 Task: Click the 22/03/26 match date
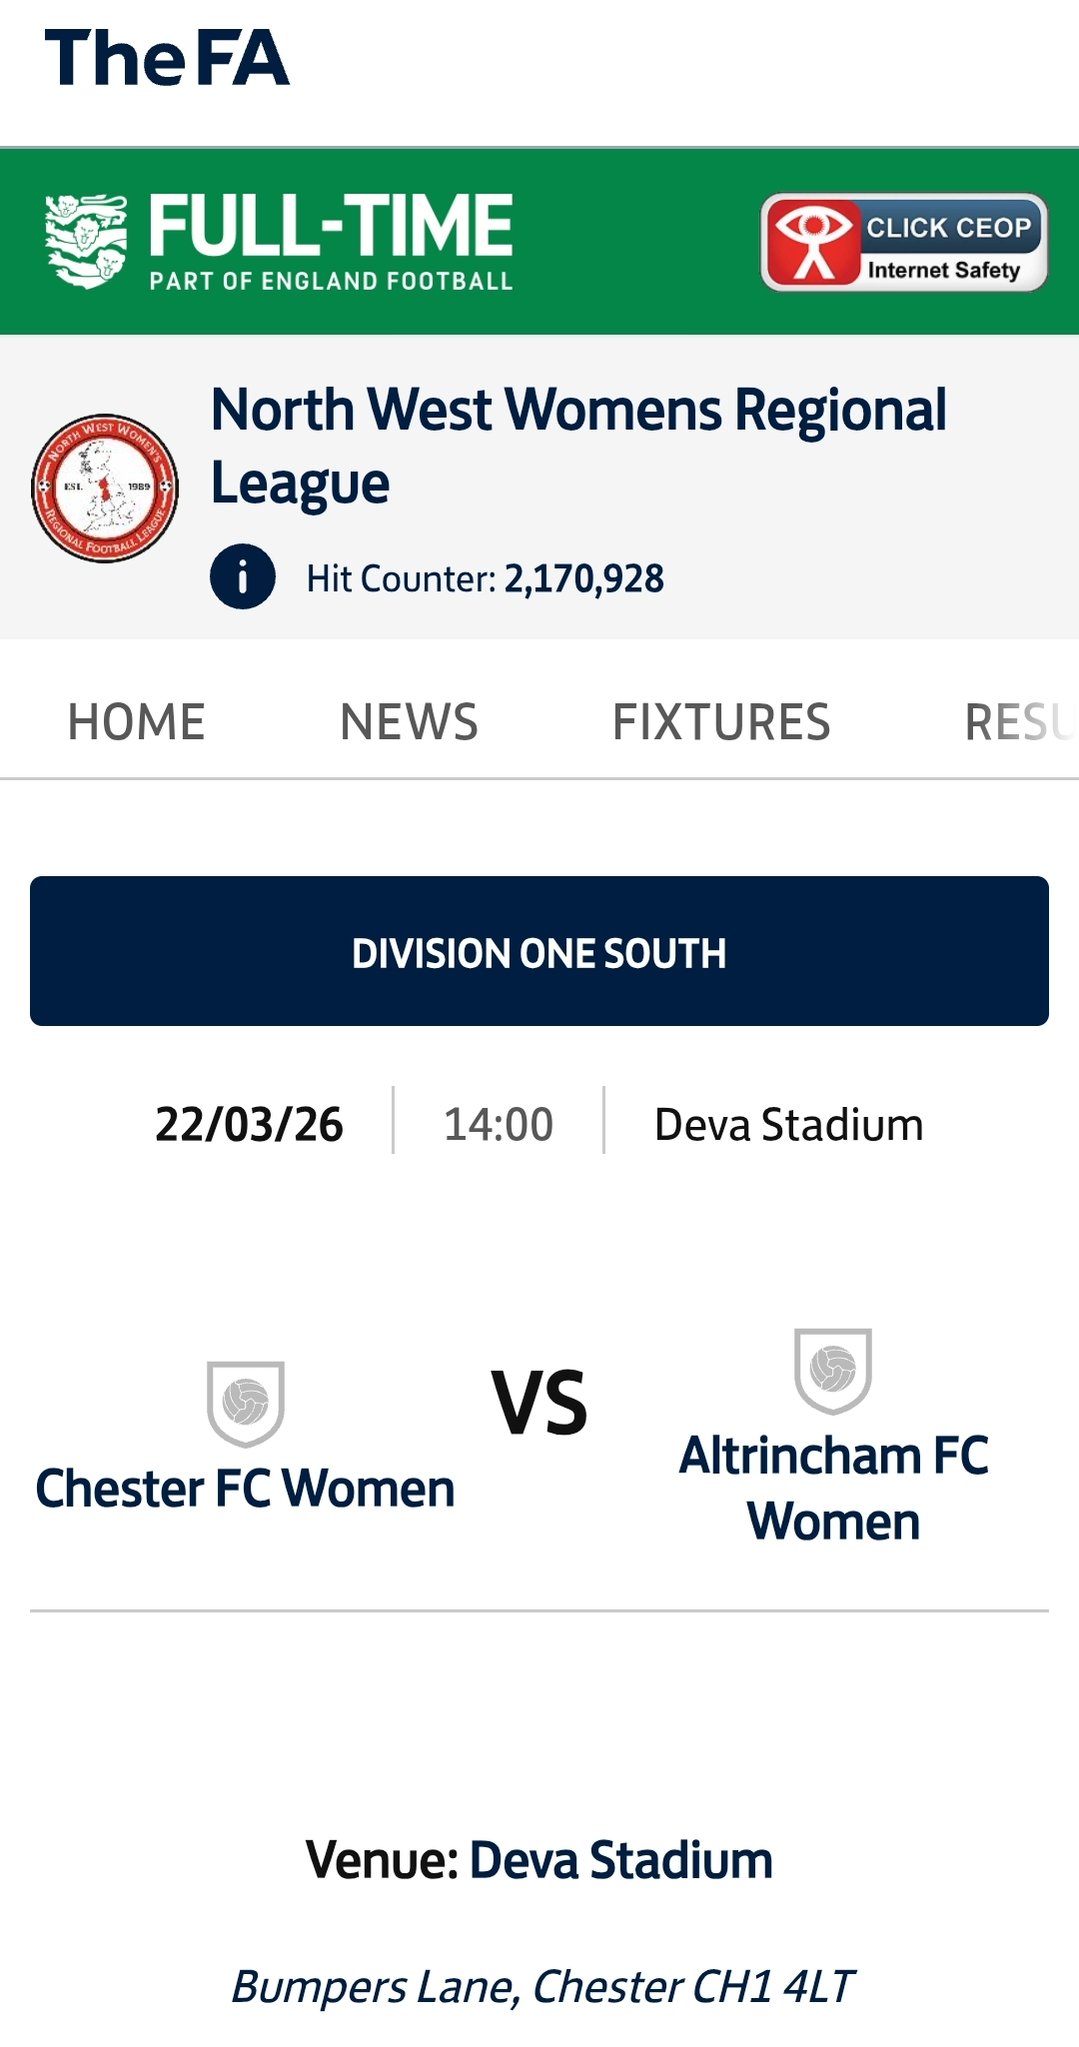pos(249,1124)
